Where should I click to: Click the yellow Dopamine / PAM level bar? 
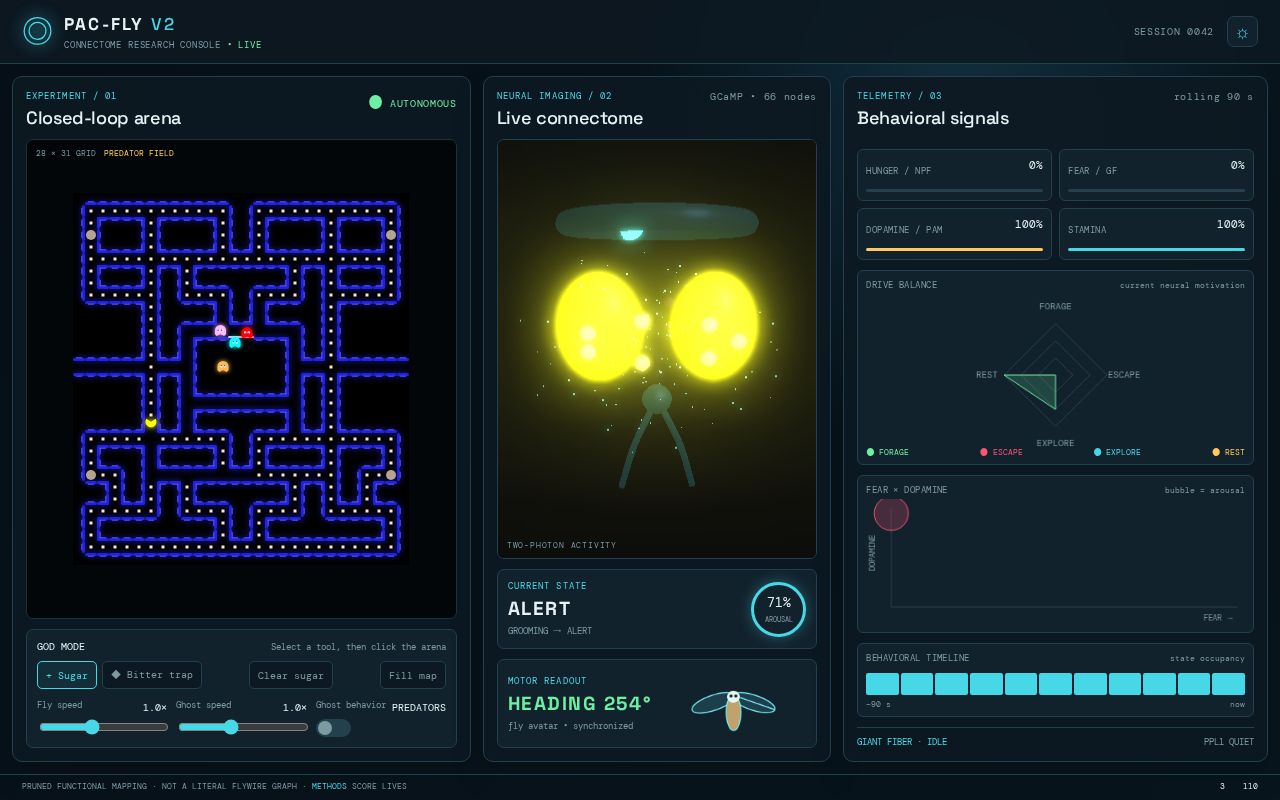[954, 249]
